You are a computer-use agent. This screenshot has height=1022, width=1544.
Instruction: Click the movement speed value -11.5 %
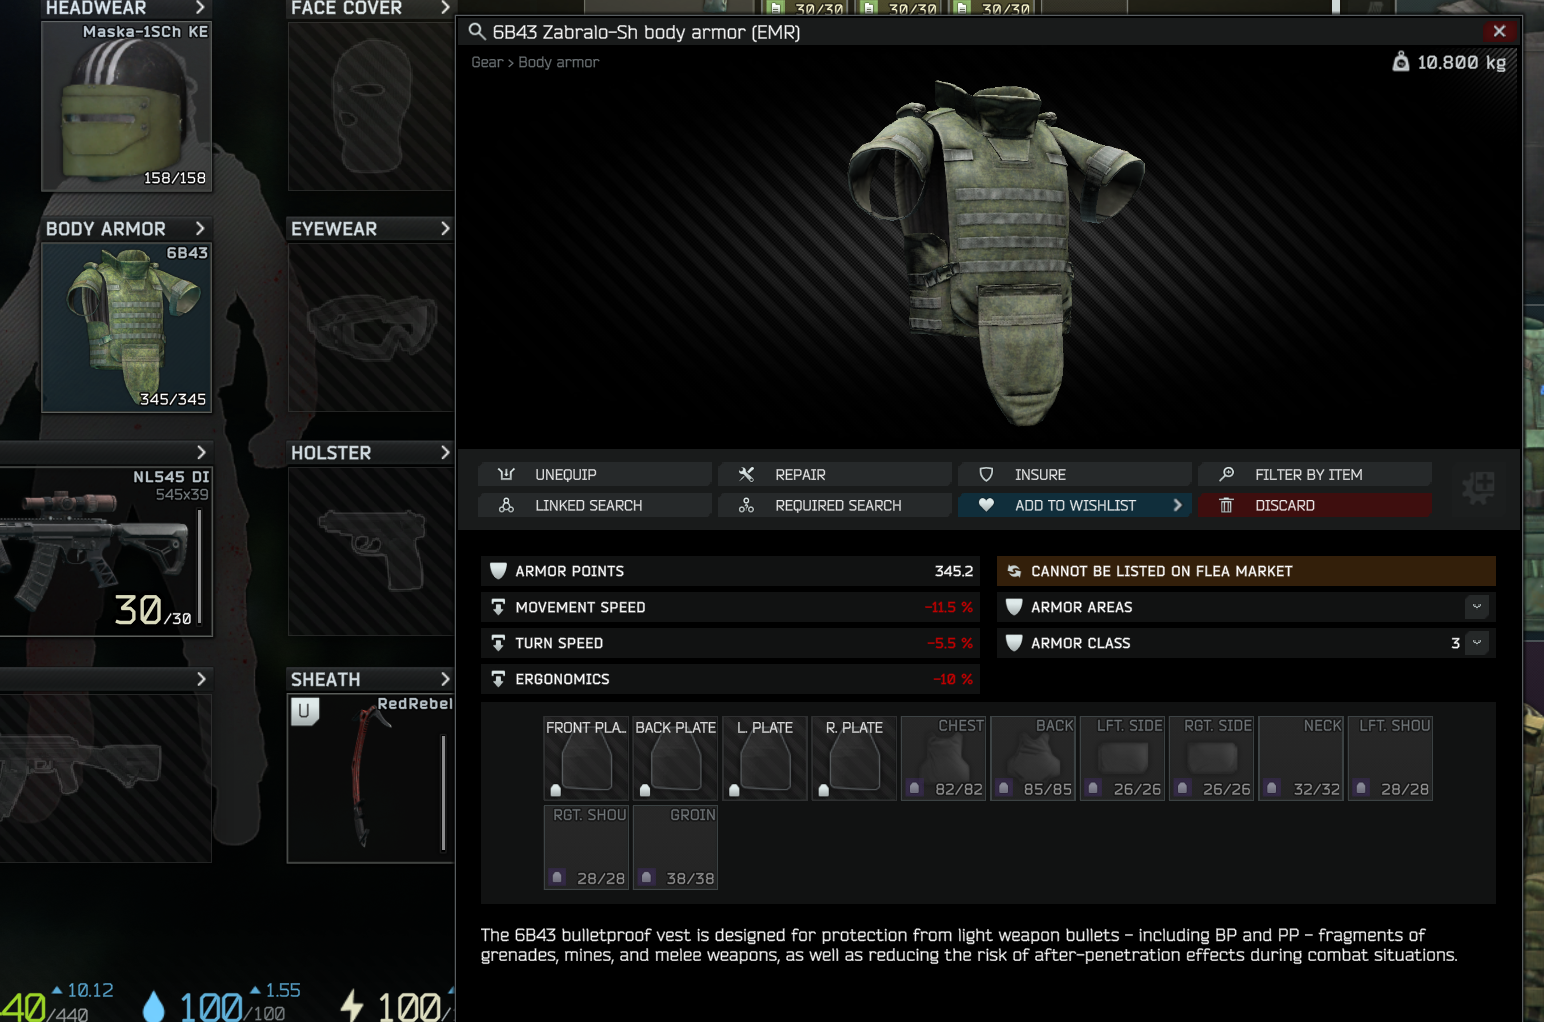[949, 607]
